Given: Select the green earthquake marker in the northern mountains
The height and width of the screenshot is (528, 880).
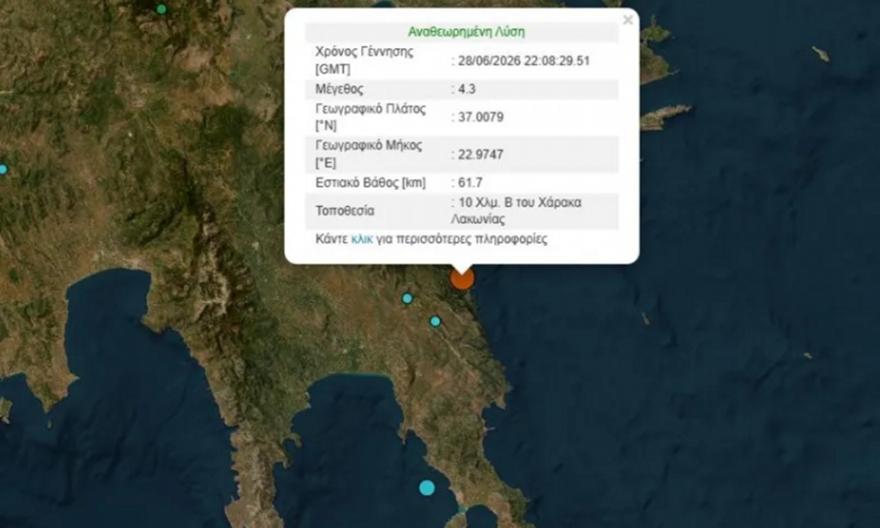Looking at the screenshot, I should [x=161, y=9].
